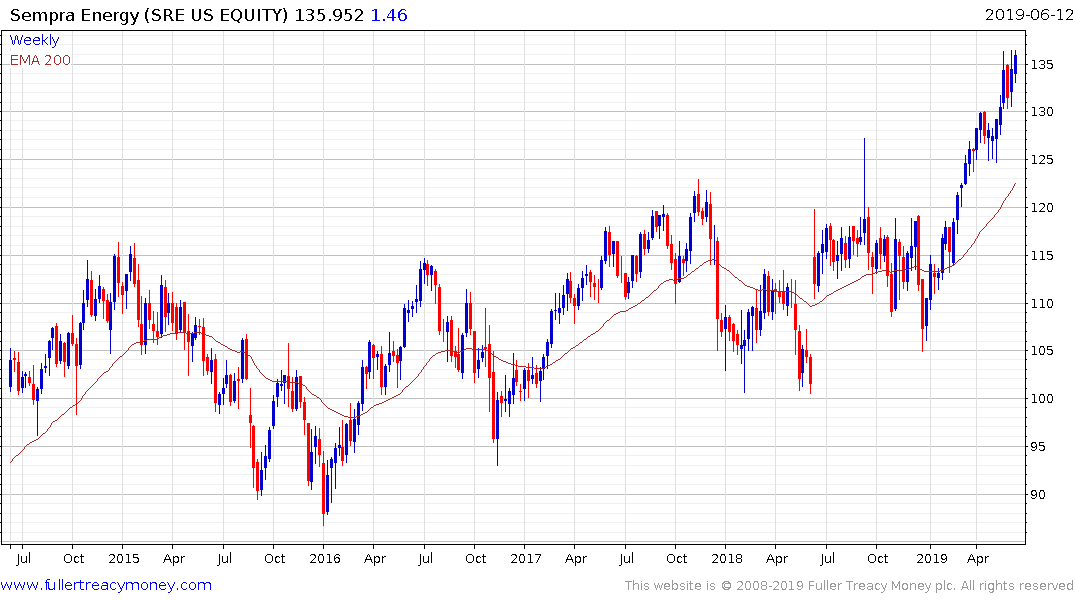Open the www.fullertreacymoney.com link
Viewport: 1075px width, 600px height.
pyautogui.click(x=106, y=585)
